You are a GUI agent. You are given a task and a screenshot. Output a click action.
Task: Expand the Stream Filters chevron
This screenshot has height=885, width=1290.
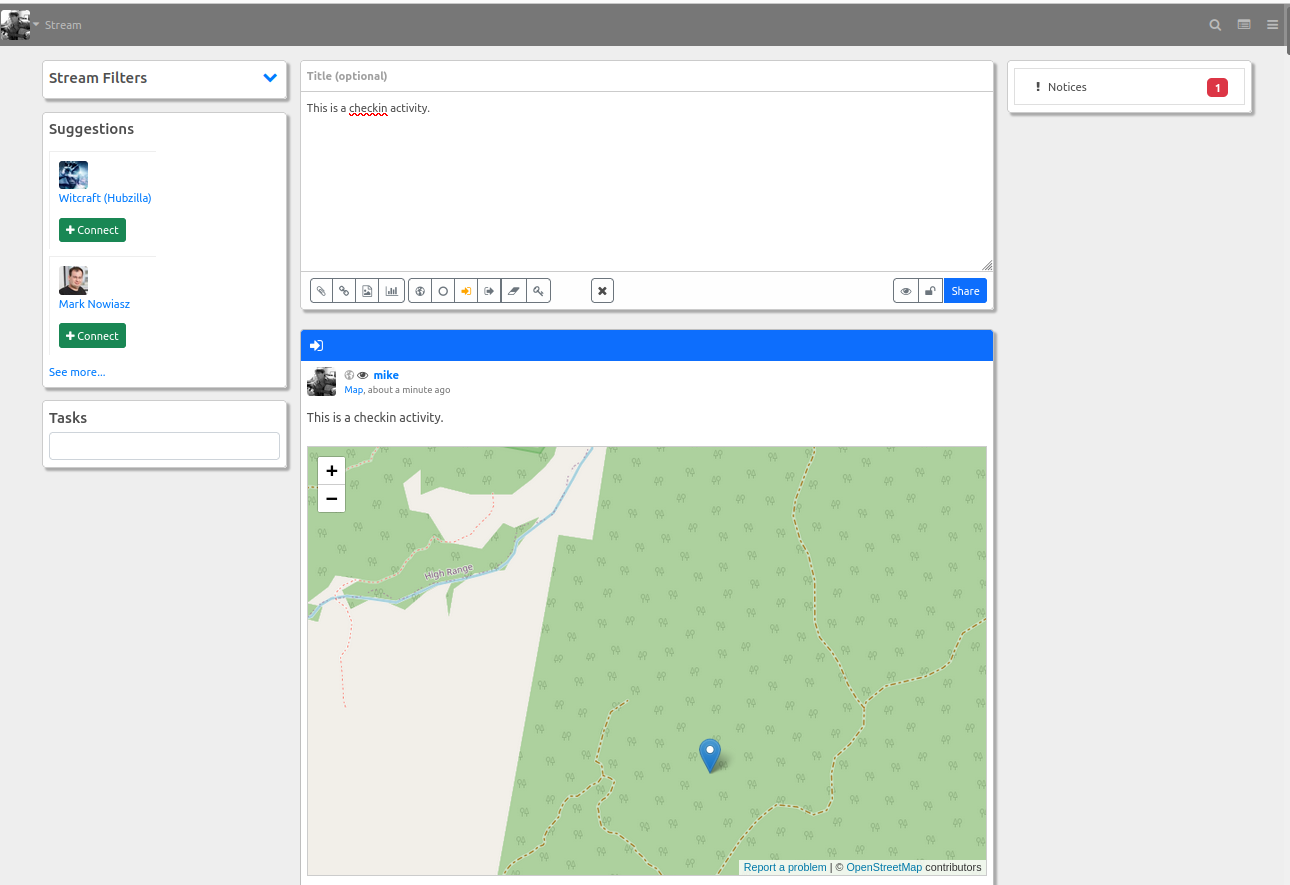pyautogui.click(x=270, y=78)
